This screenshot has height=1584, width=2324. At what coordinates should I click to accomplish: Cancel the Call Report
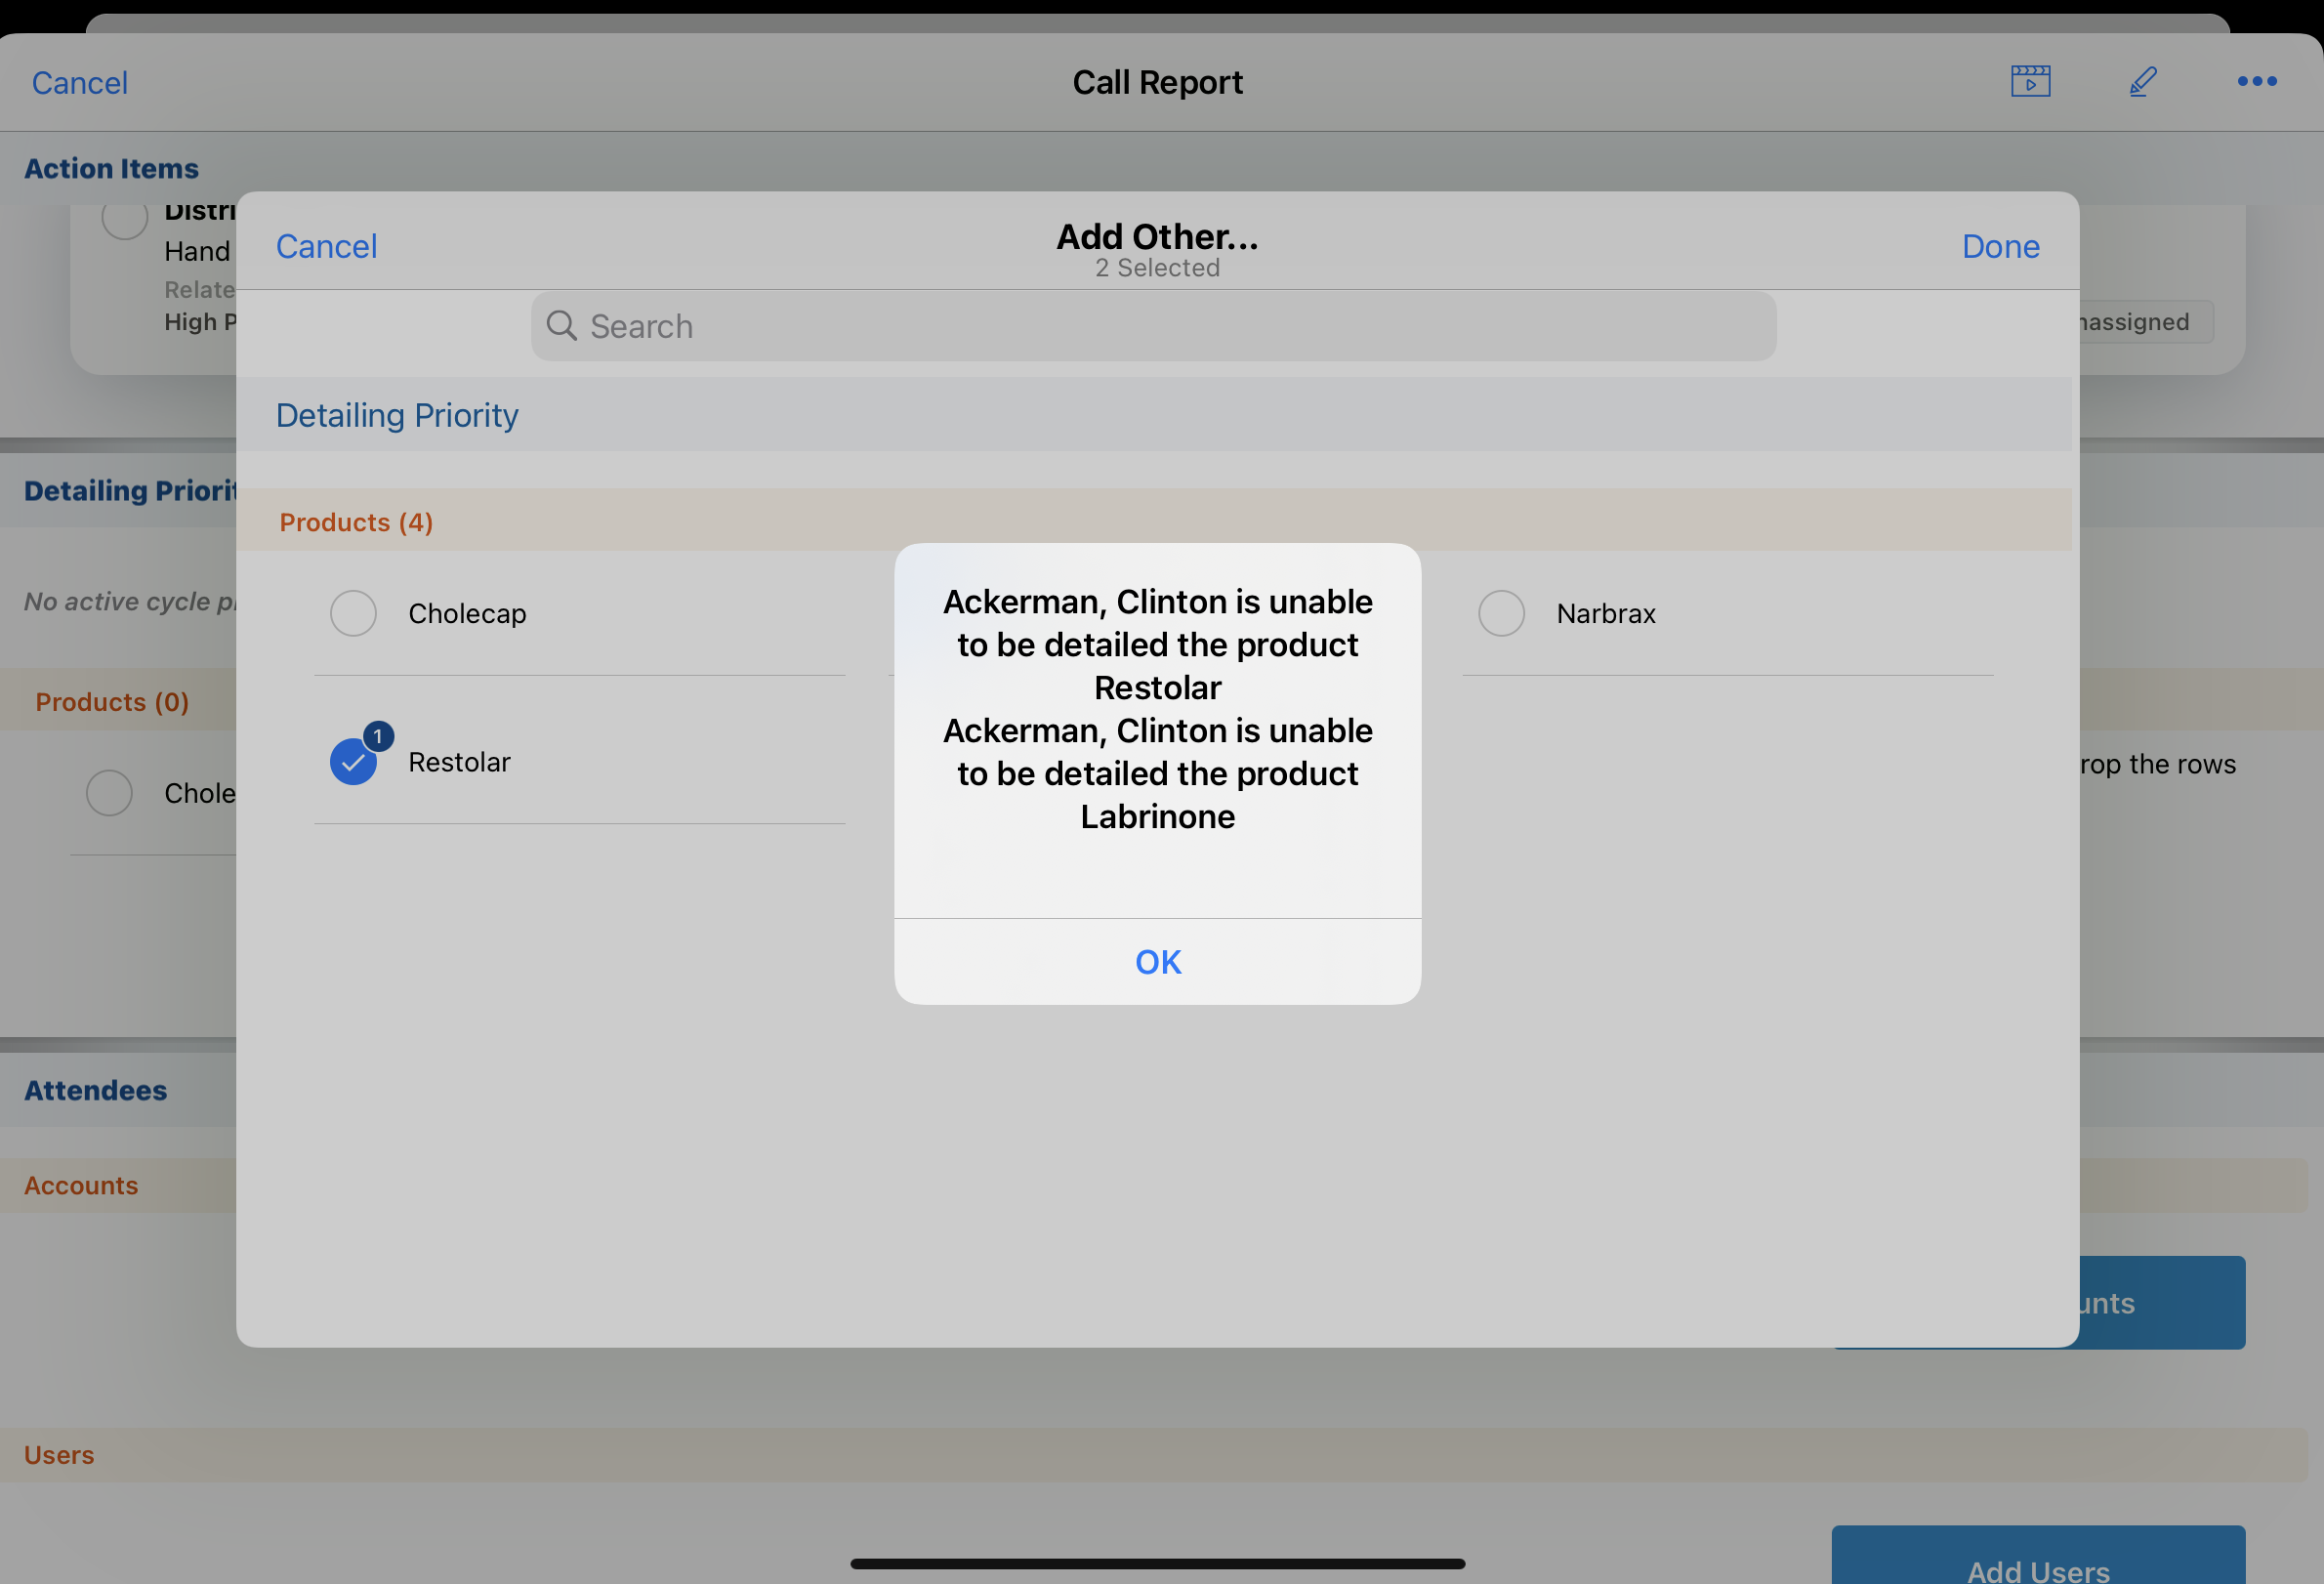80,82
